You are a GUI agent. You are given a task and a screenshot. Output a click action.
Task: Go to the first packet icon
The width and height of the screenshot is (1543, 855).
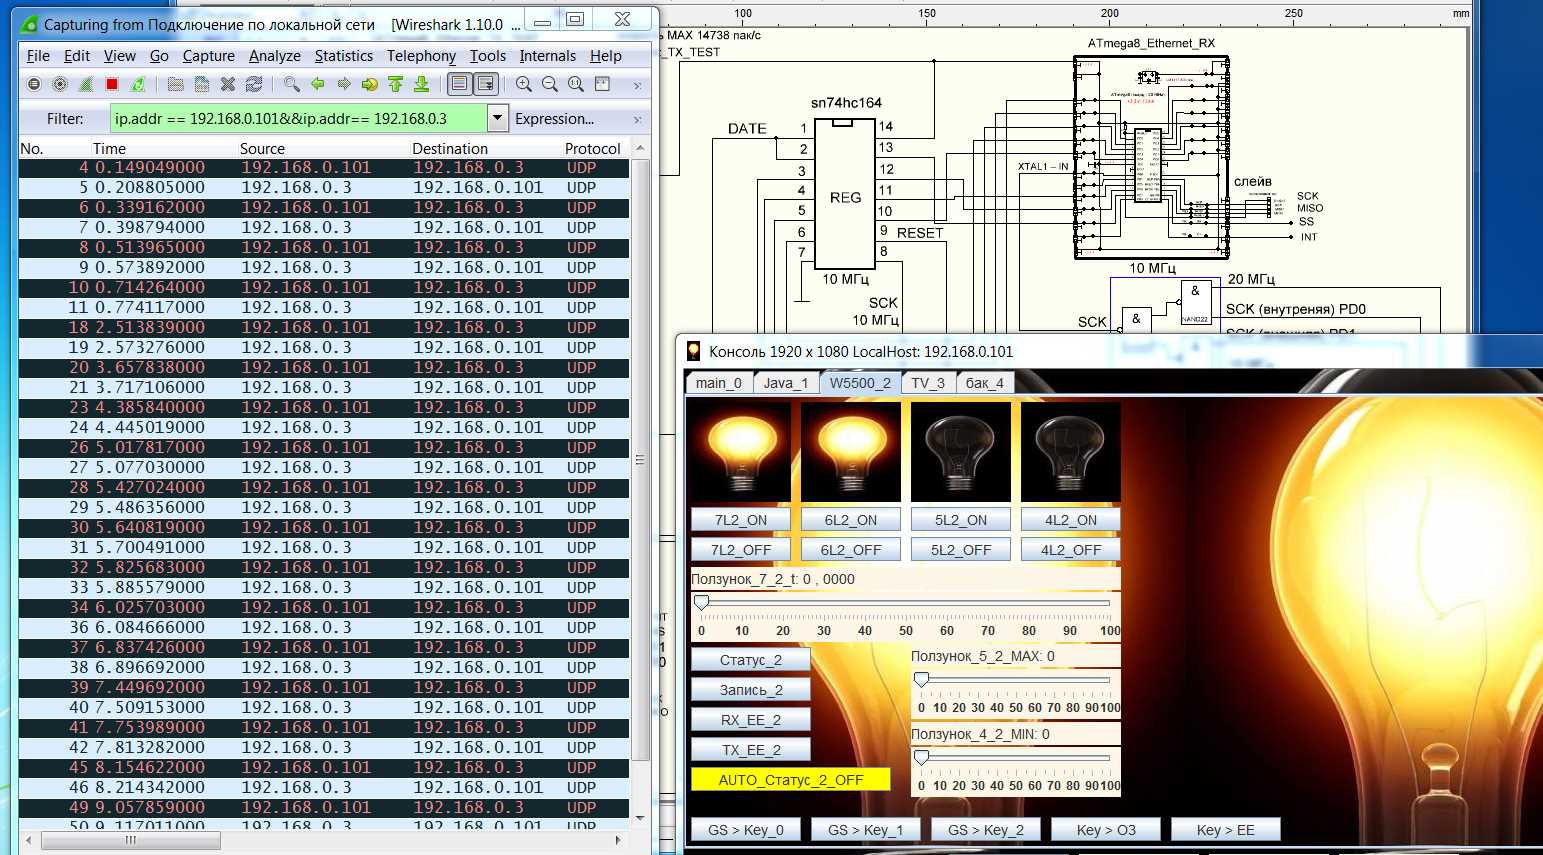(x=396, y=85)
